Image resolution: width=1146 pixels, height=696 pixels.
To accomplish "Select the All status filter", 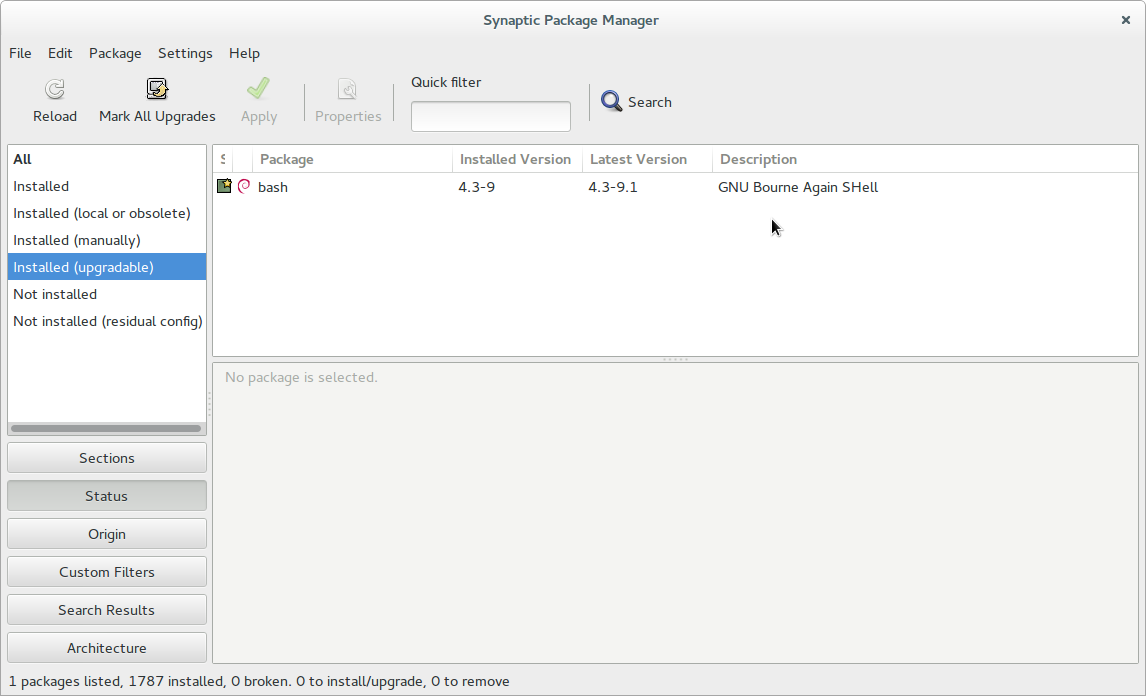I will pyautogui.click(x=107, y=159).
